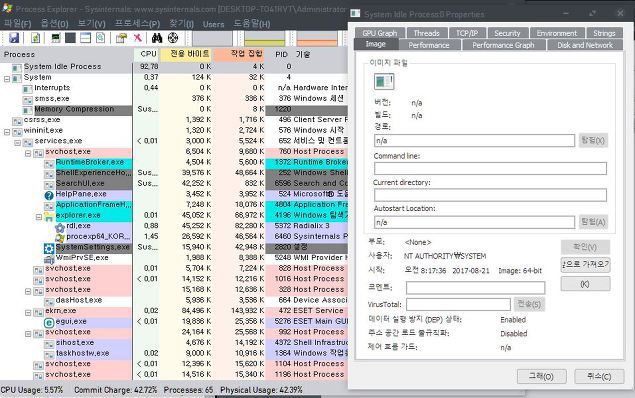Image resolution: width=635 pixels, height=398 pixels.
Task: Click the explorer.exe folder icon
Action: click(x=49, y=216)
